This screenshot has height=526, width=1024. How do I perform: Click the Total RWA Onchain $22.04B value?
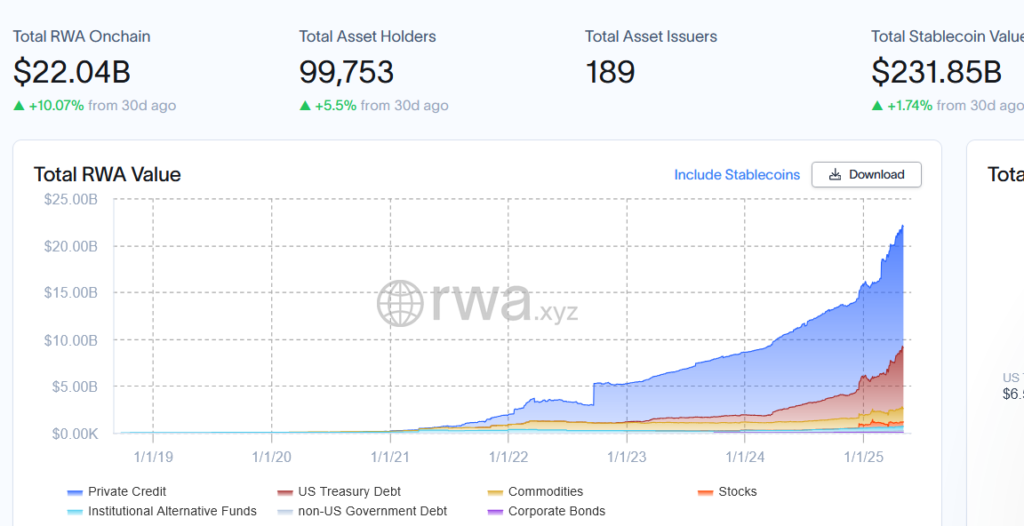click(x=72, y=72)
